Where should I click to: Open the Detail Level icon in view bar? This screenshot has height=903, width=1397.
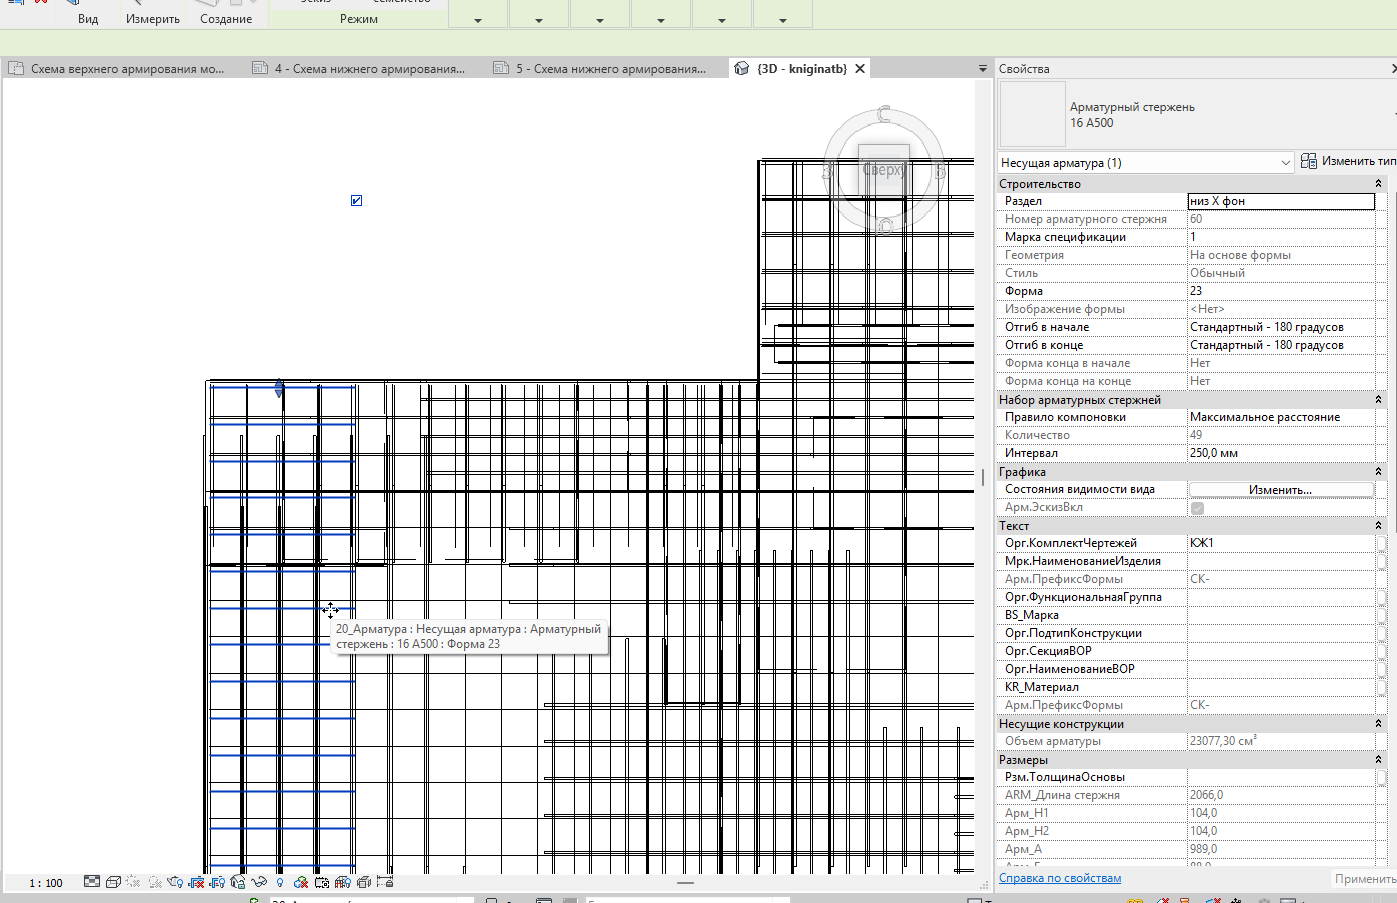click(92, 882)
